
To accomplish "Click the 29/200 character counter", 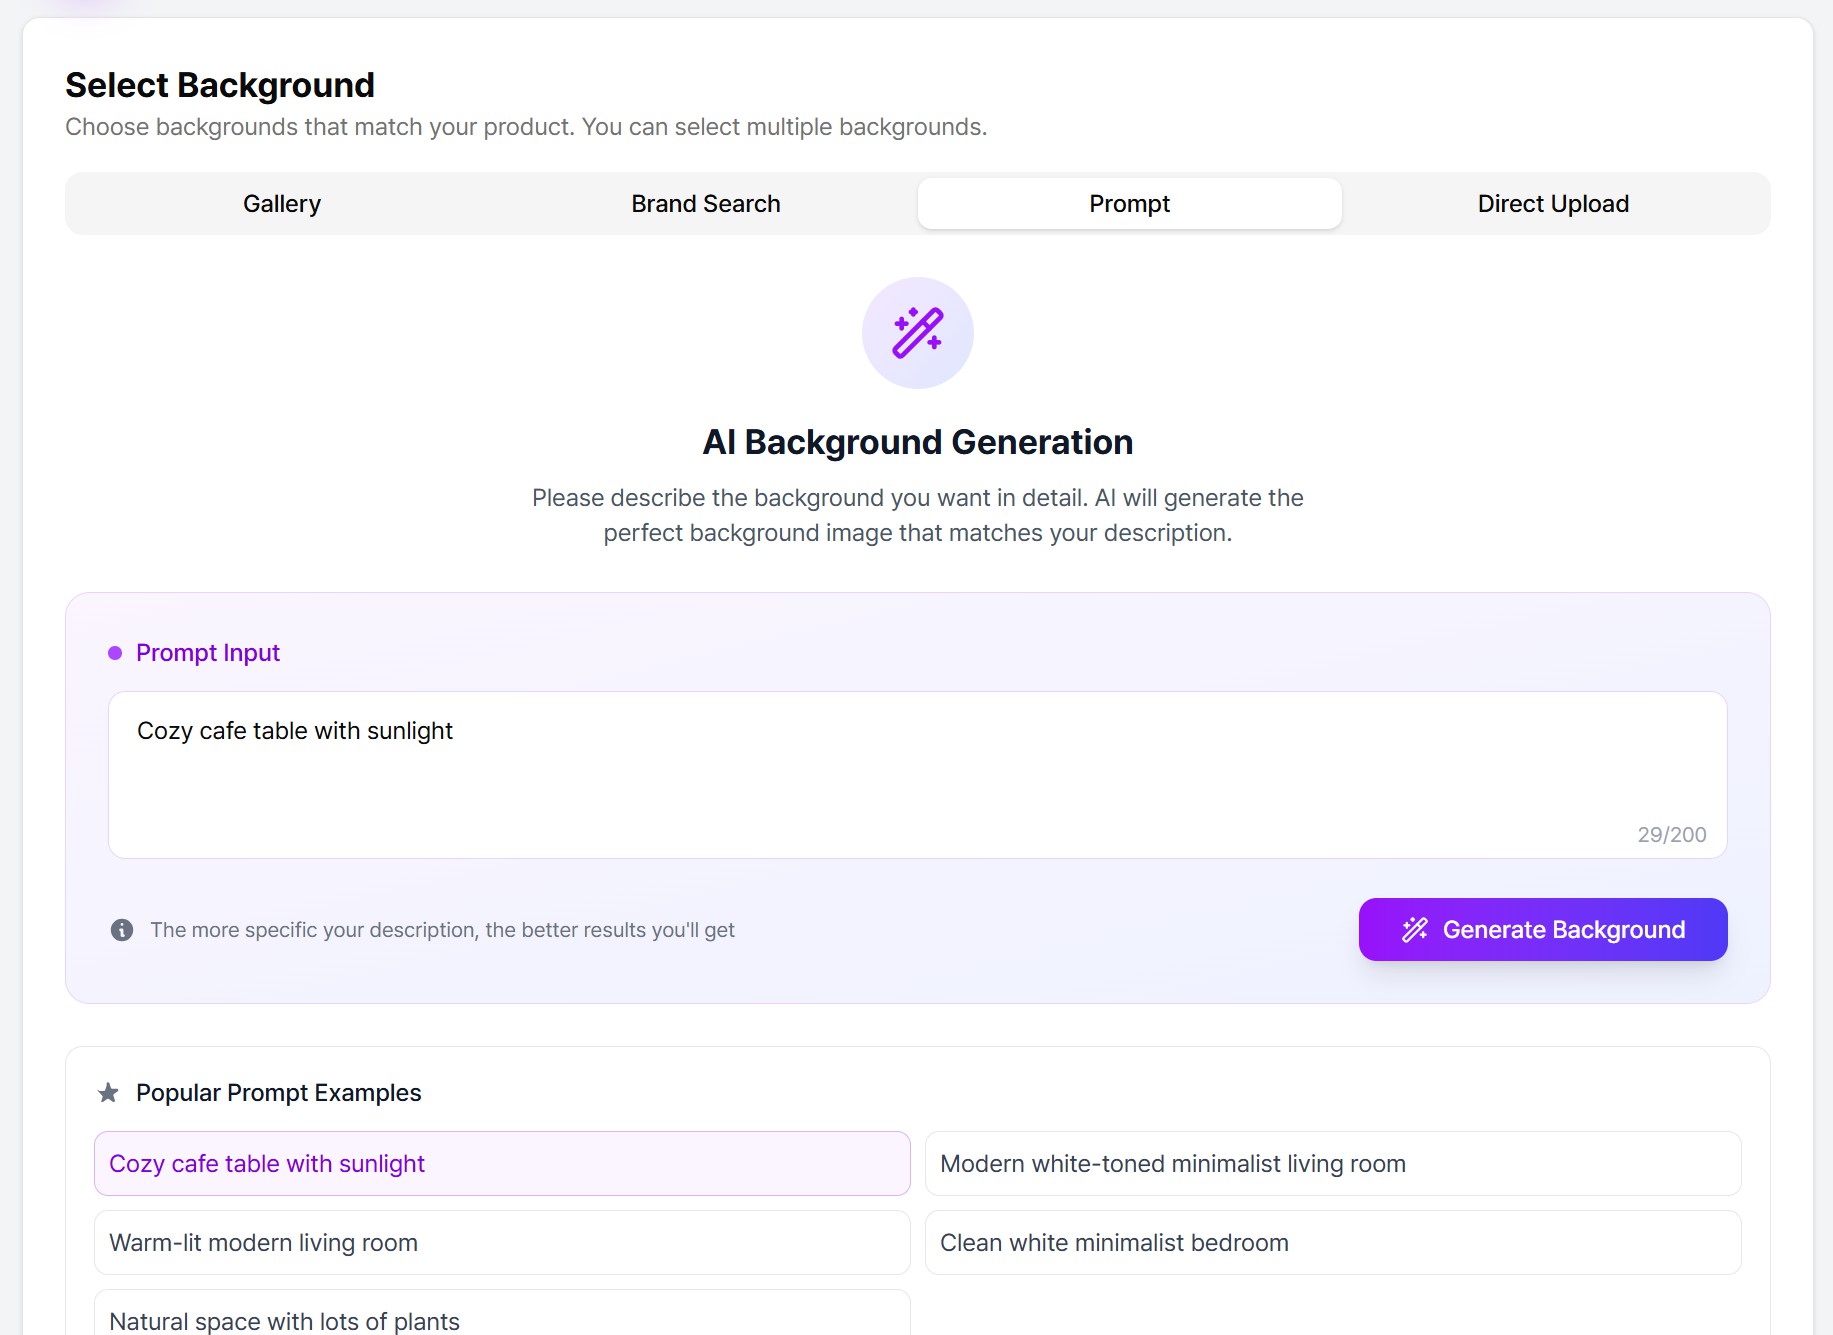I will click(x=1671, y=834).
